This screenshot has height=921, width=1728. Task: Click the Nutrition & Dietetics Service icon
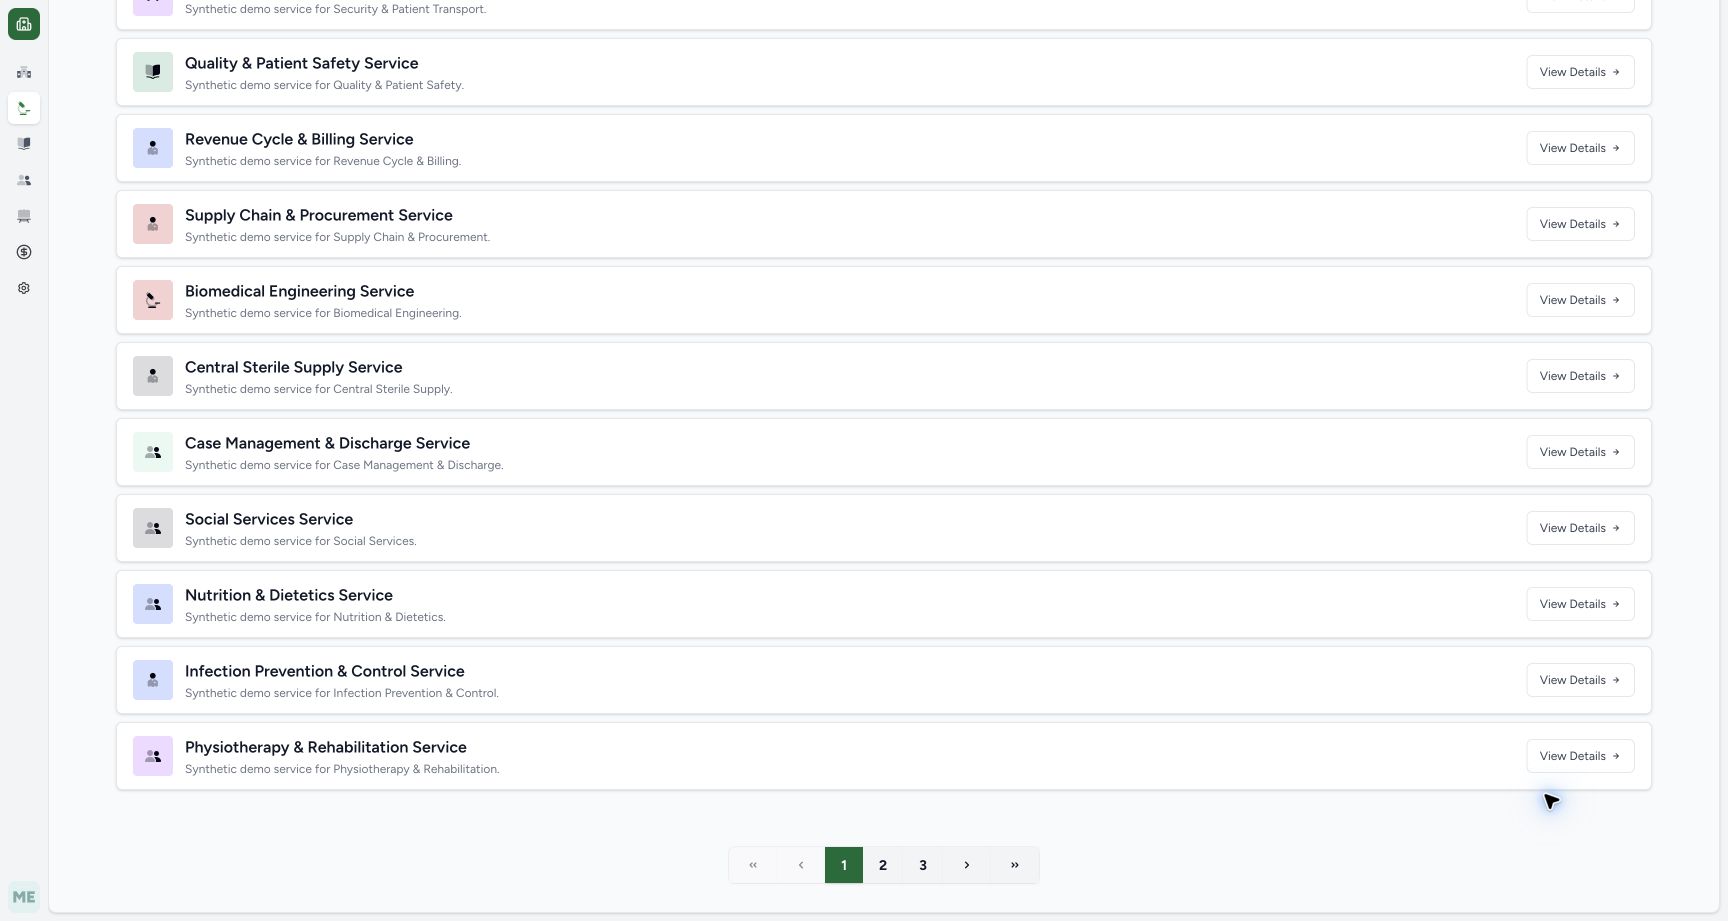153,604
